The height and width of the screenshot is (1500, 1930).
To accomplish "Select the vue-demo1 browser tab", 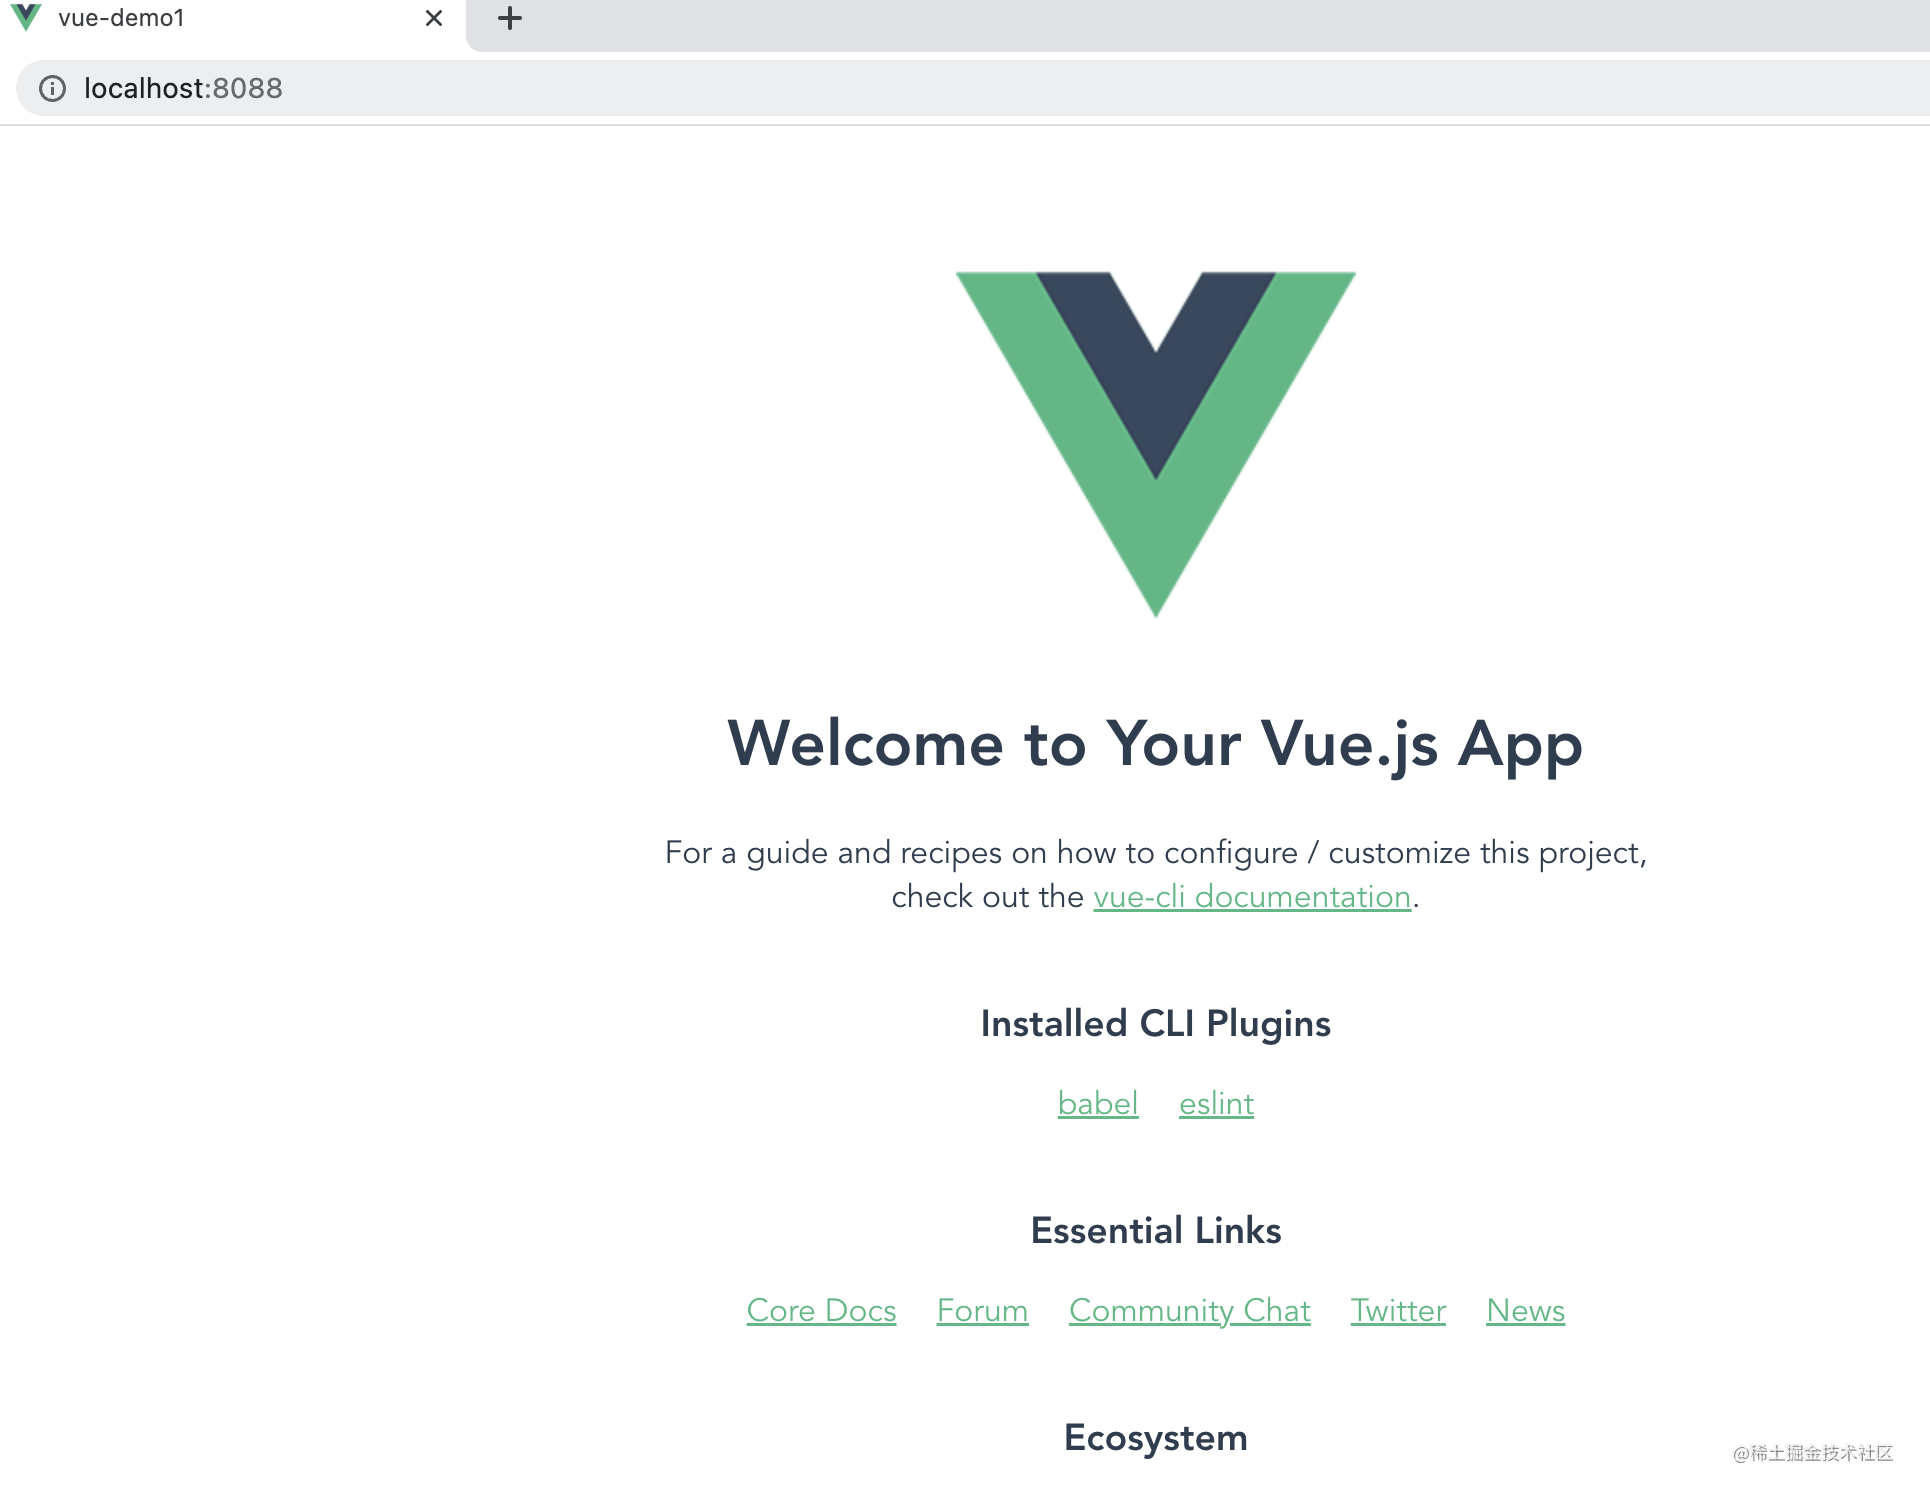I will pos(232,20).
